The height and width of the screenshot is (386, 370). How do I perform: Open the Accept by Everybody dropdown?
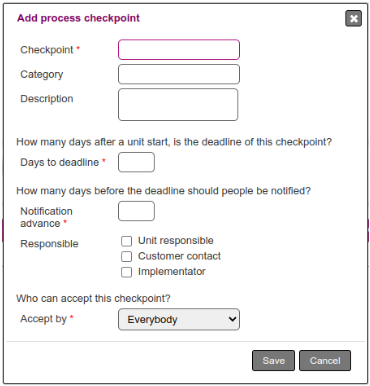pyautogui.click(x=179, y=319)
